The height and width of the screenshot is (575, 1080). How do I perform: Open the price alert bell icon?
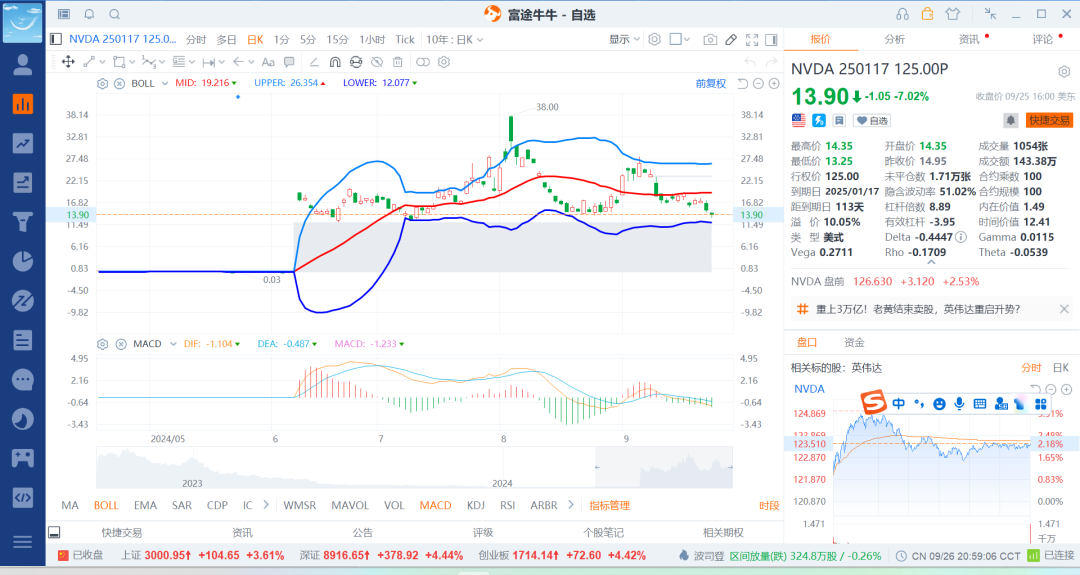1011,120
